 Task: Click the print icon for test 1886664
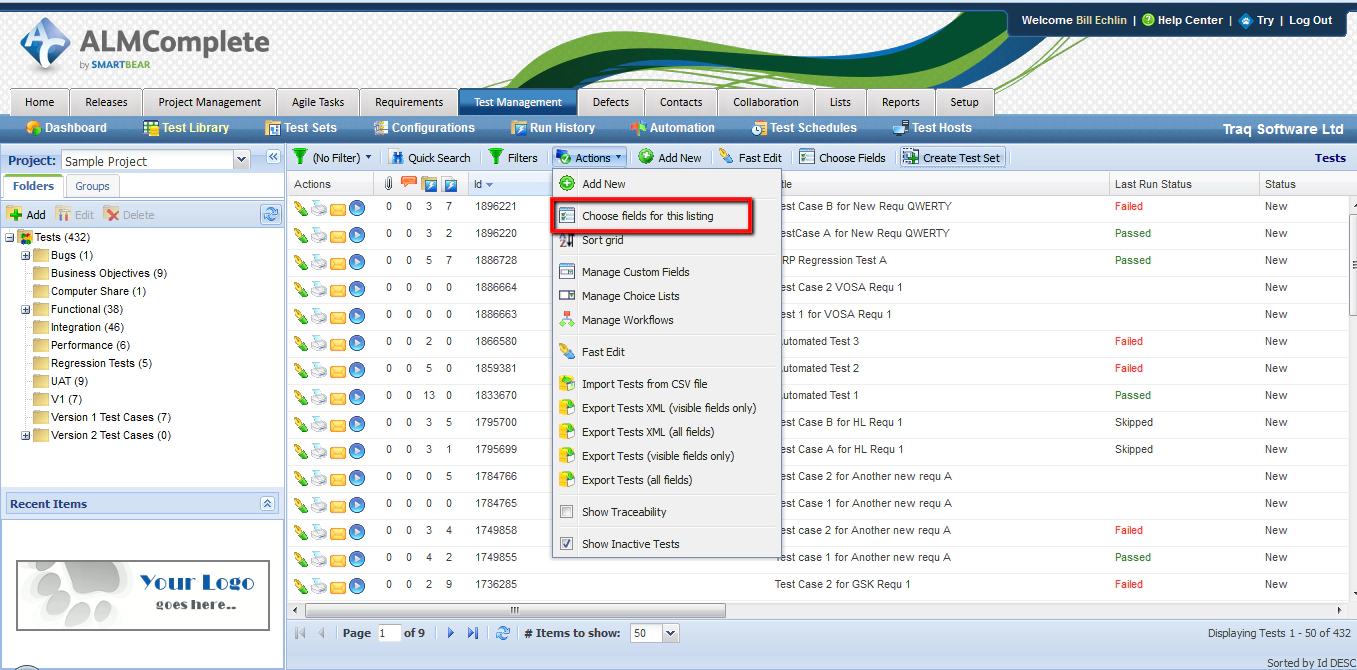[319, 289]
